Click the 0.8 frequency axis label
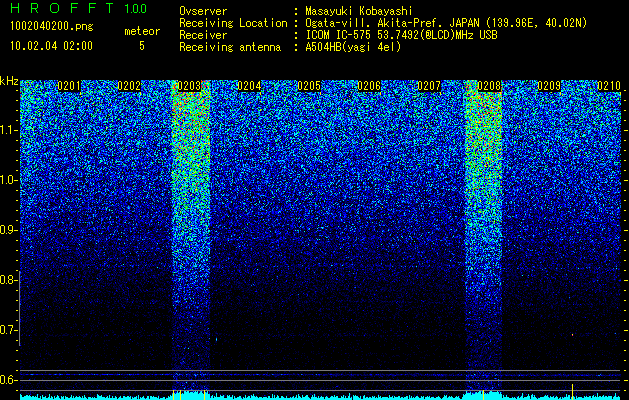629x400 pixels. [7, 280]
